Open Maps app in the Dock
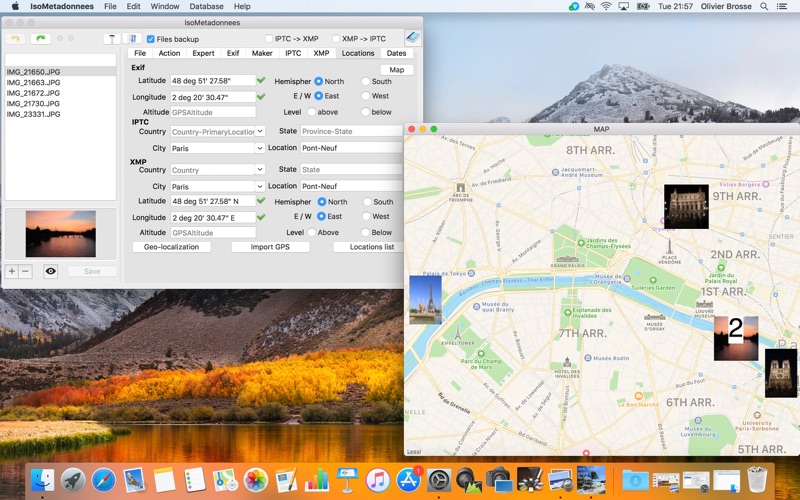This screenshot has height=500, width=800. pos(225,480)
